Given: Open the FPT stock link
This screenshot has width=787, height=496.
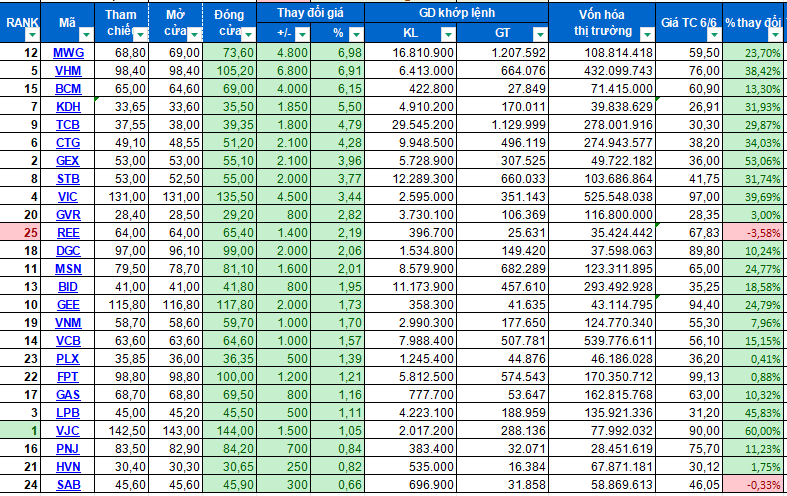Looking at the screenshot, I should 68,377.
